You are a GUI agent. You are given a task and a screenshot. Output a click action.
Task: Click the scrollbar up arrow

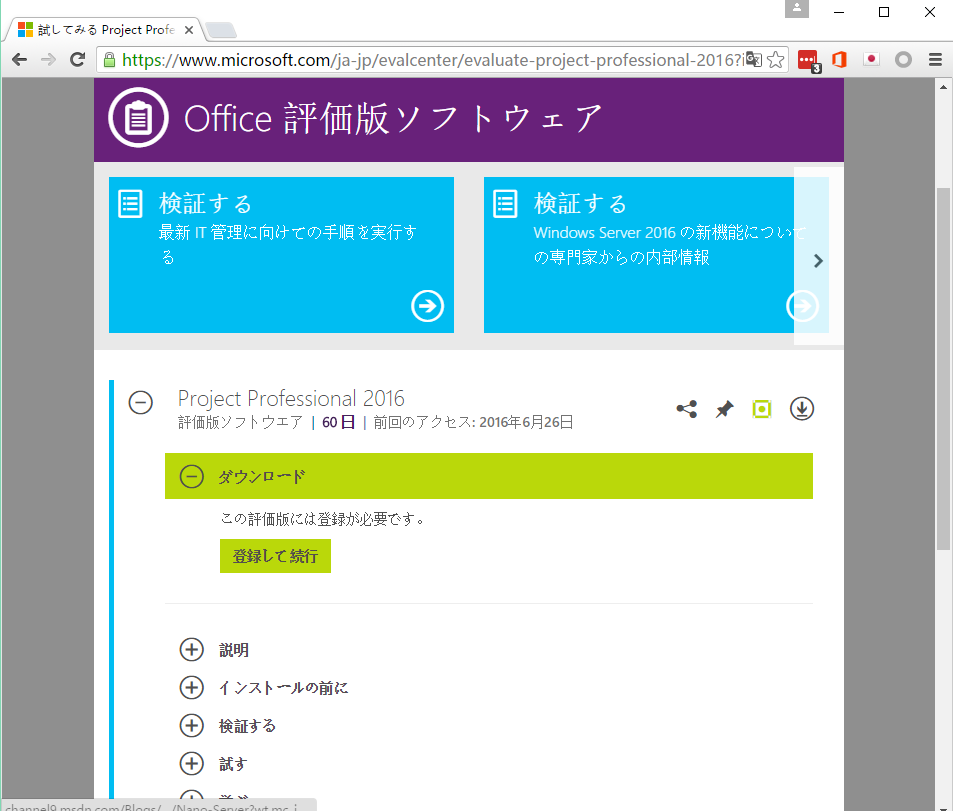[x=943, y=87]
